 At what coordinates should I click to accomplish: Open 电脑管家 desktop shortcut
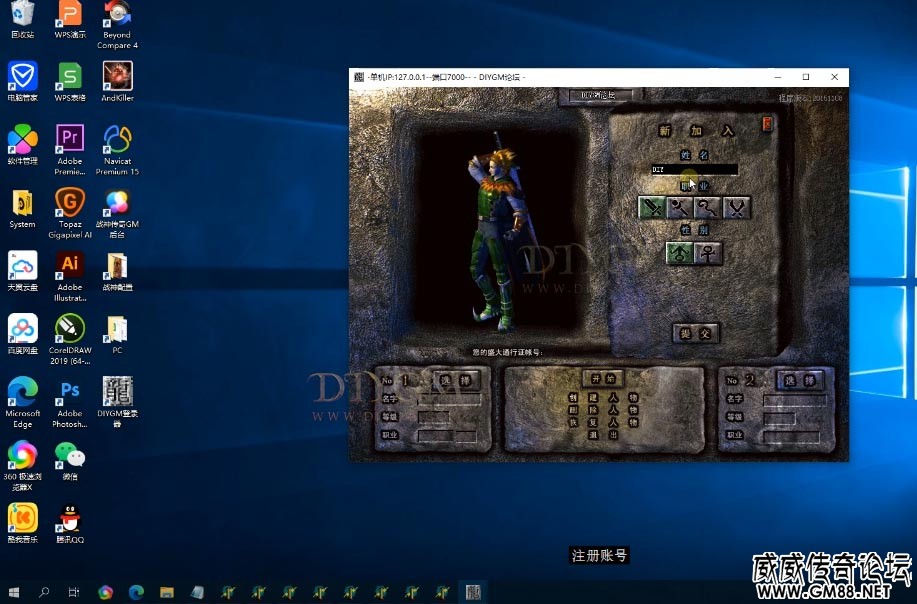tap(22, 81)
